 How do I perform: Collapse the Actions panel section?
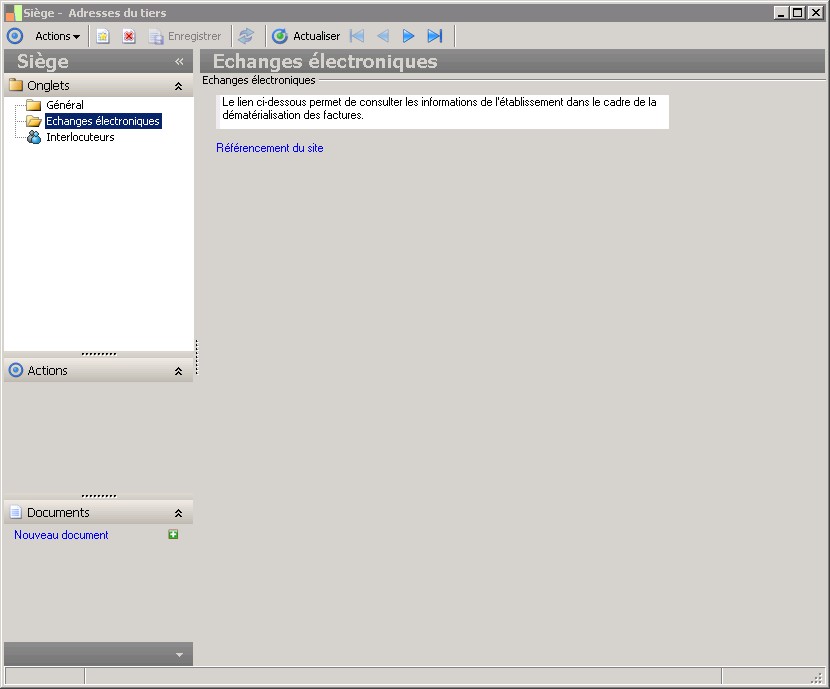tap(178, 371)
